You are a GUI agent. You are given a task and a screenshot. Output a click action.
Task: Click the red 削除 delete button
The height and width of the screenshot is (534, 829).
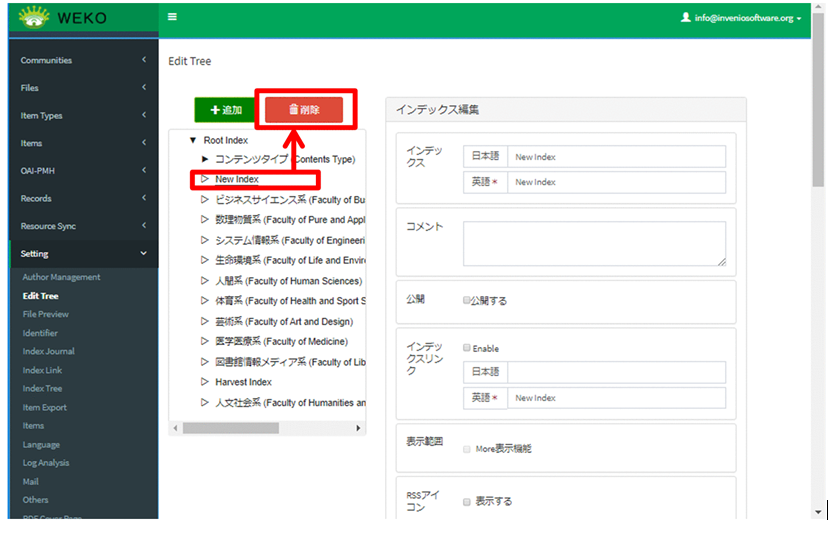tap(304, 110)
